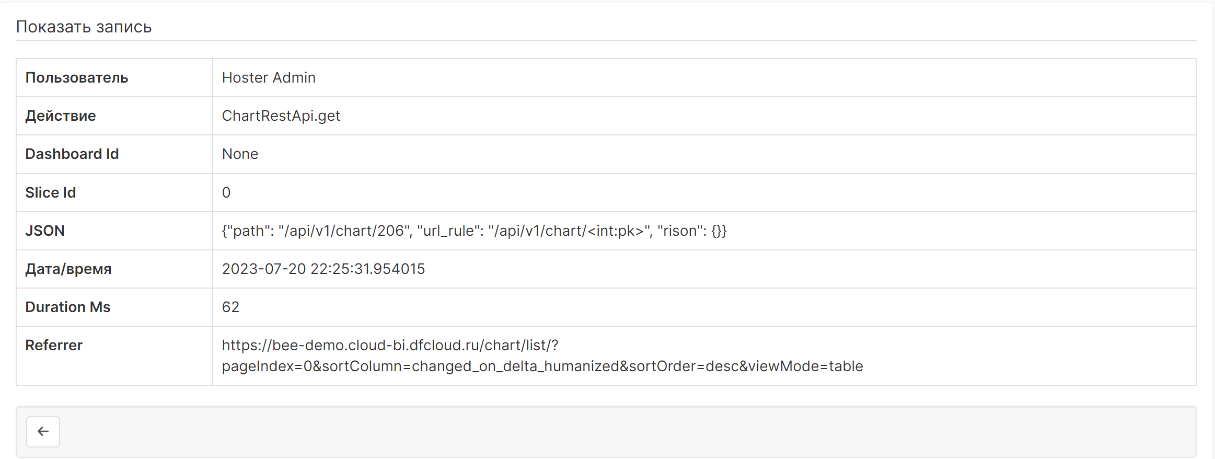Click the 2023-07-20 timestamp value

(x=324, y=269)
